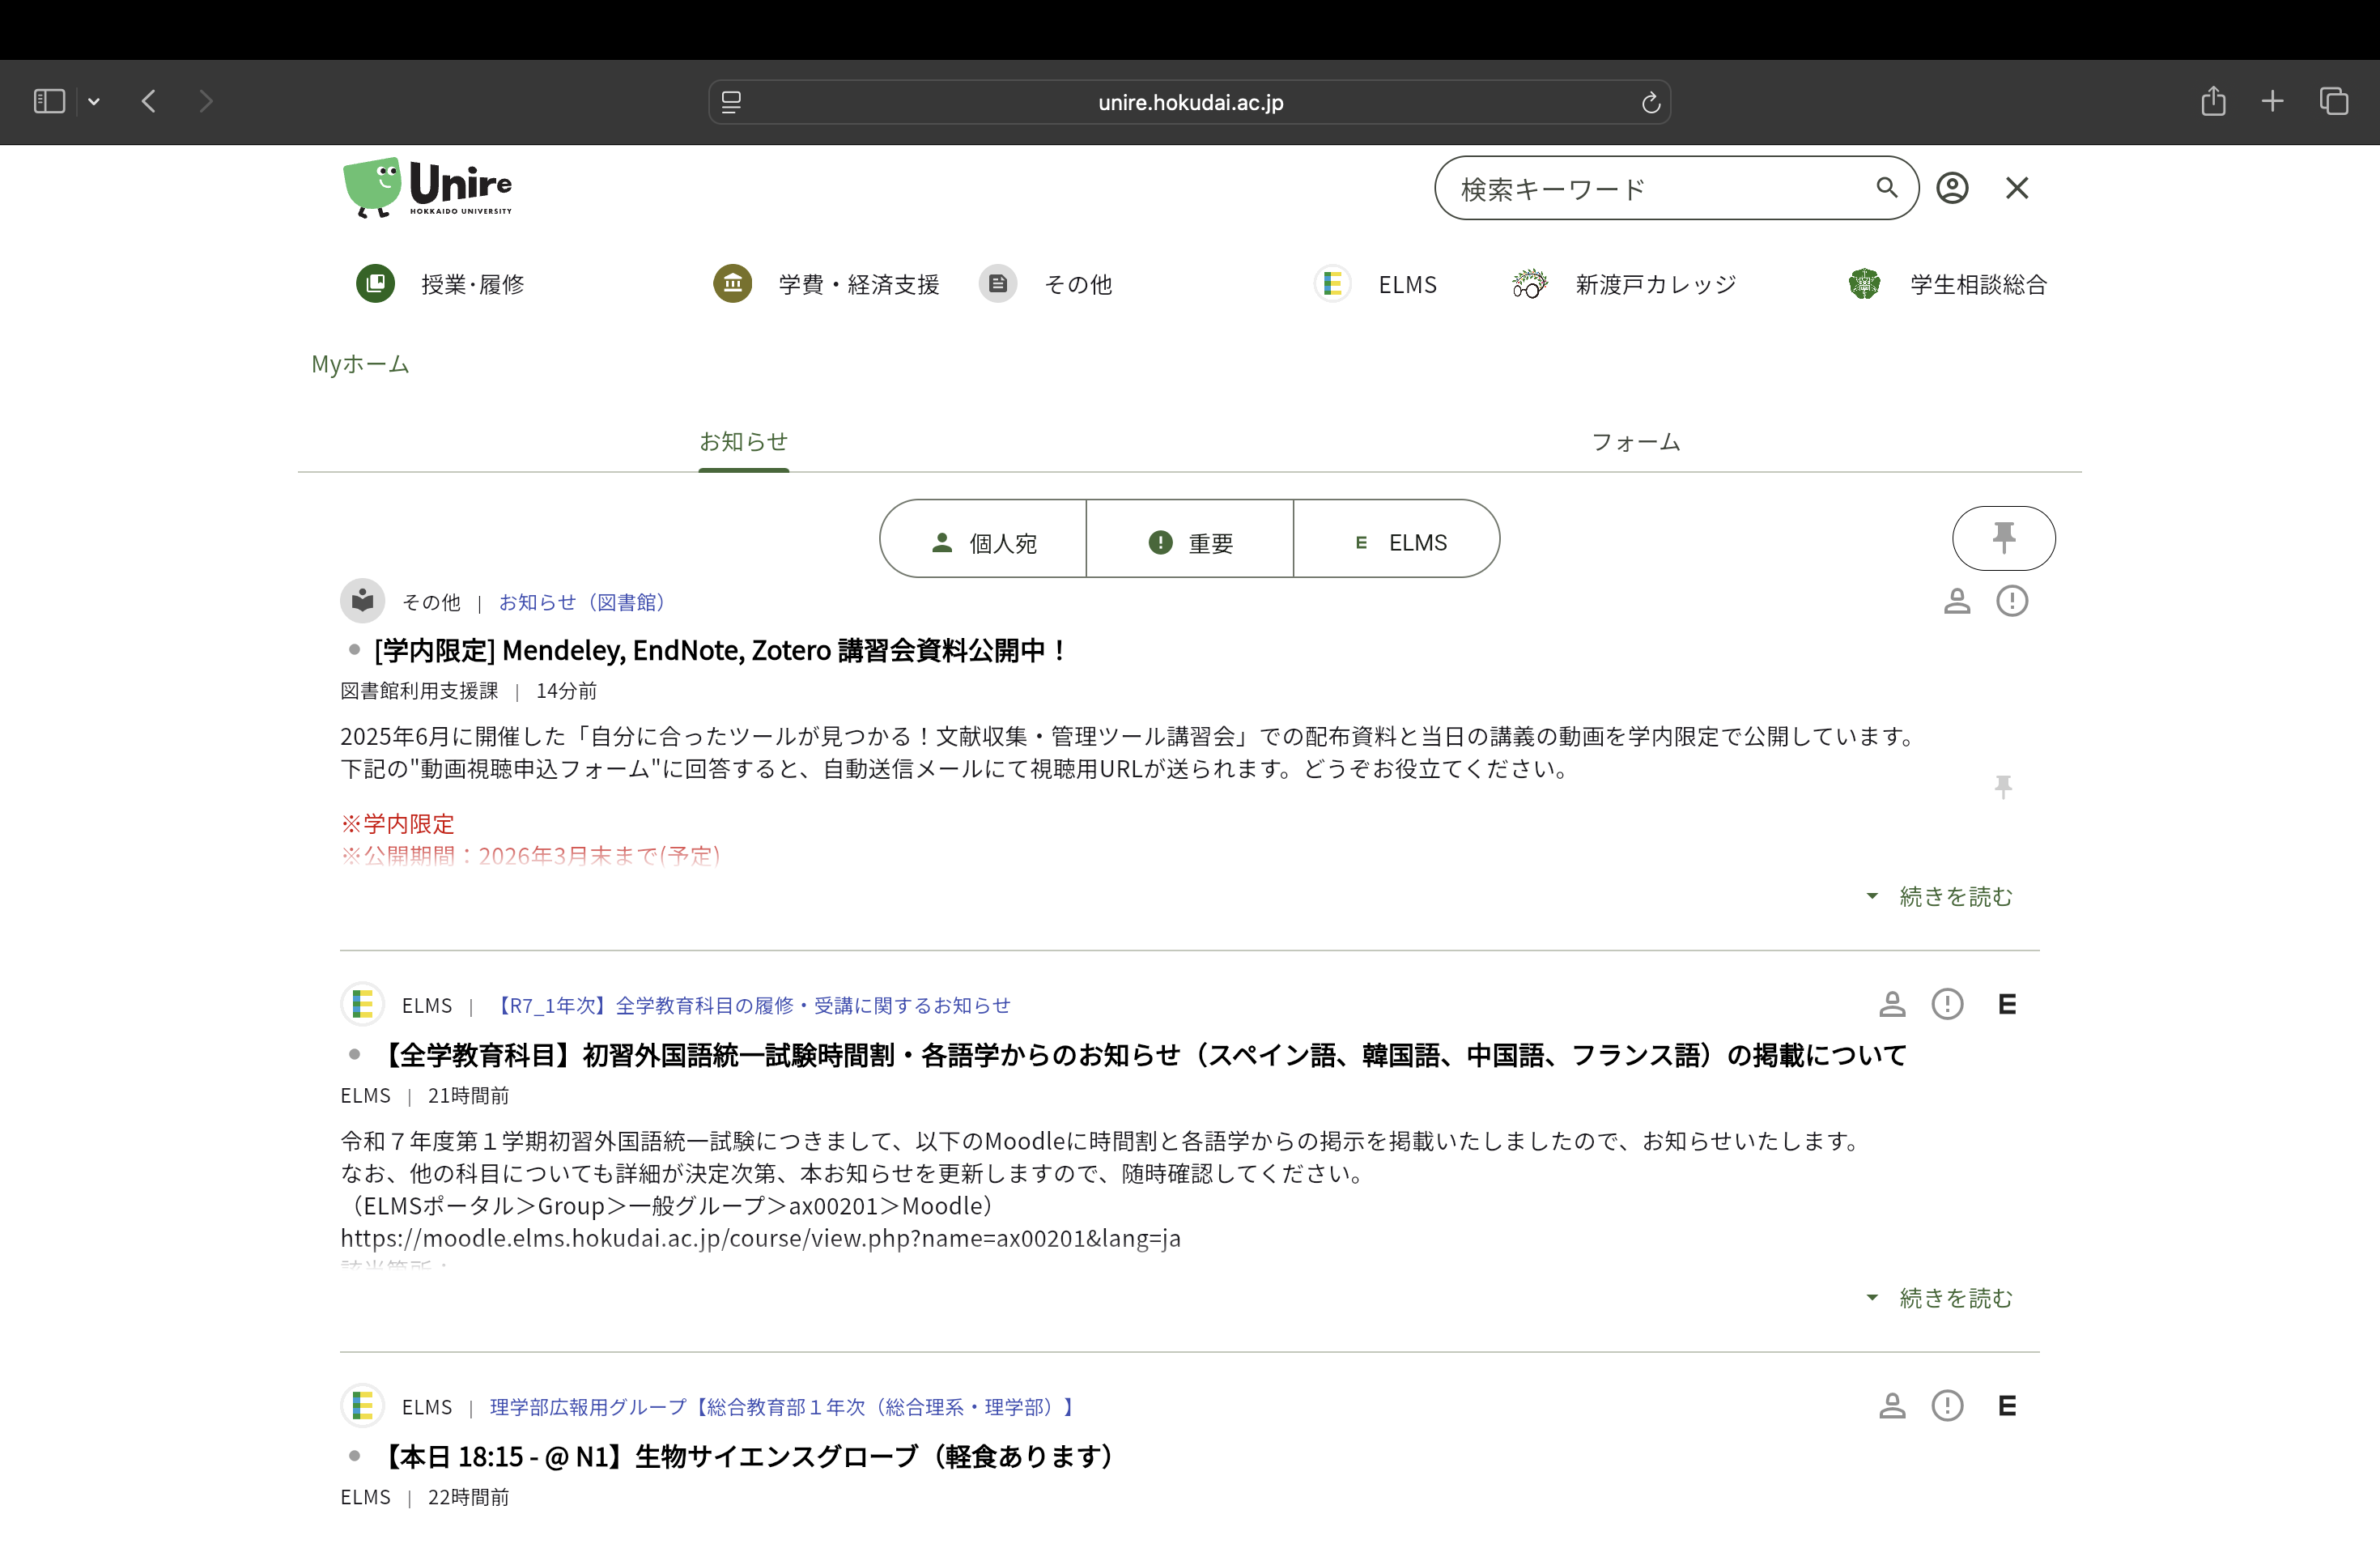Go back in Safari
The width and height of the screenshot is (2380, 1548).
tap(149, 101)
